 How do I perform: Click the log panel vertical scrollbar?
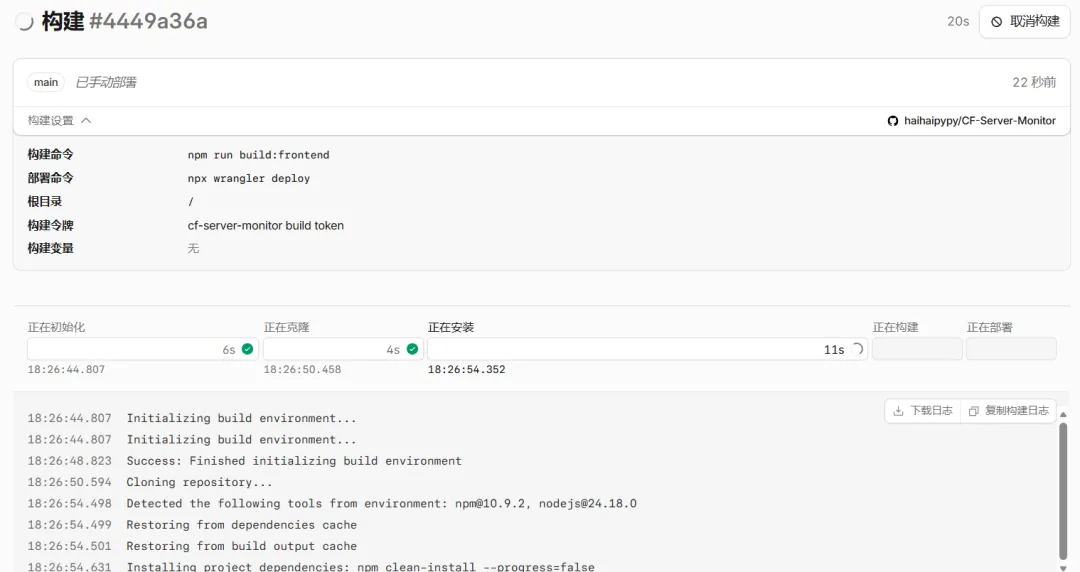(x=1063, y=489)
